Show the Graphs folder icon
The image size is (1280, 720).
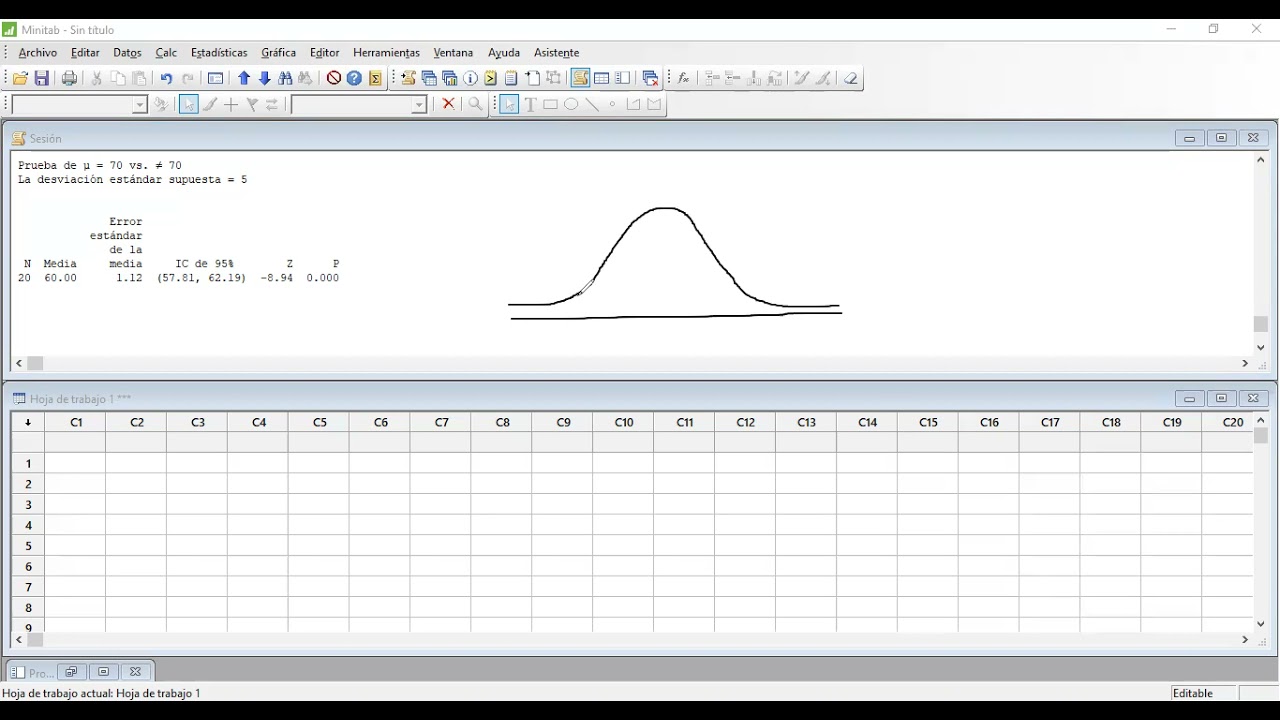pos(450,78)
